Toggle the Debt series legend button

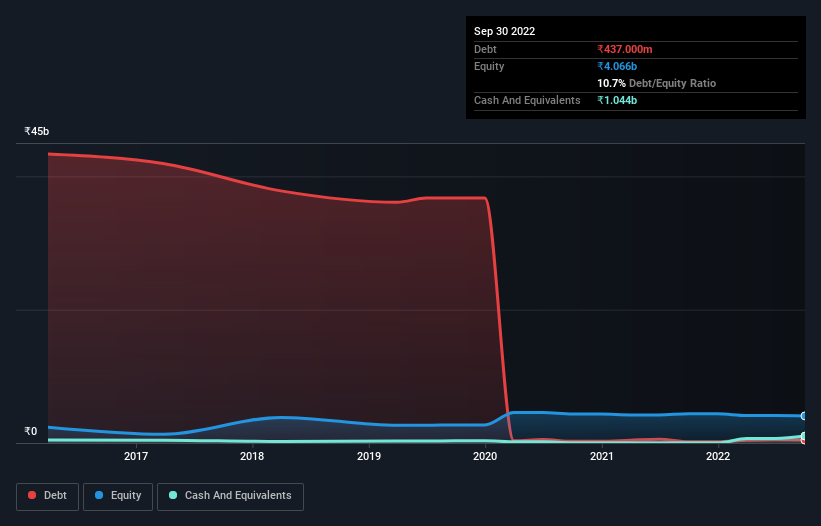(47, 496)
